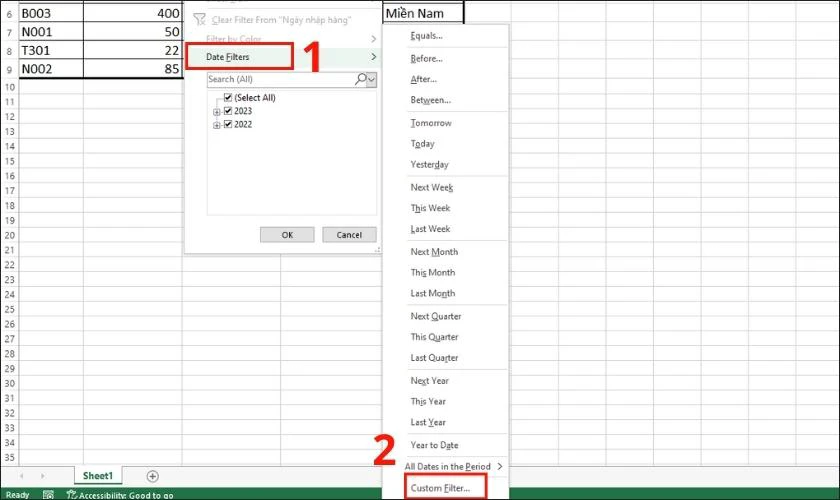Select cell containing N002

pyautogui.click(x=51, y=69)
